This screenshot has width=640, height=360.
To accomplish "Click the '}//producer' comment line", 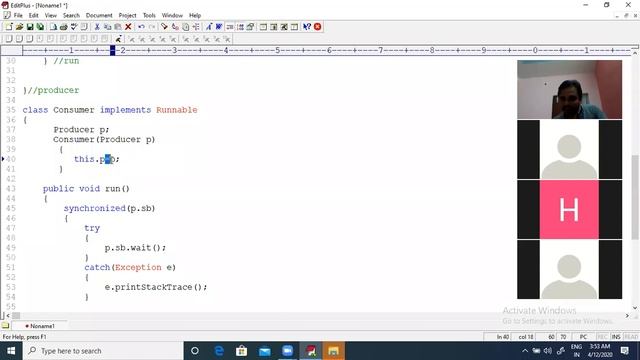I will pos(51,90).
